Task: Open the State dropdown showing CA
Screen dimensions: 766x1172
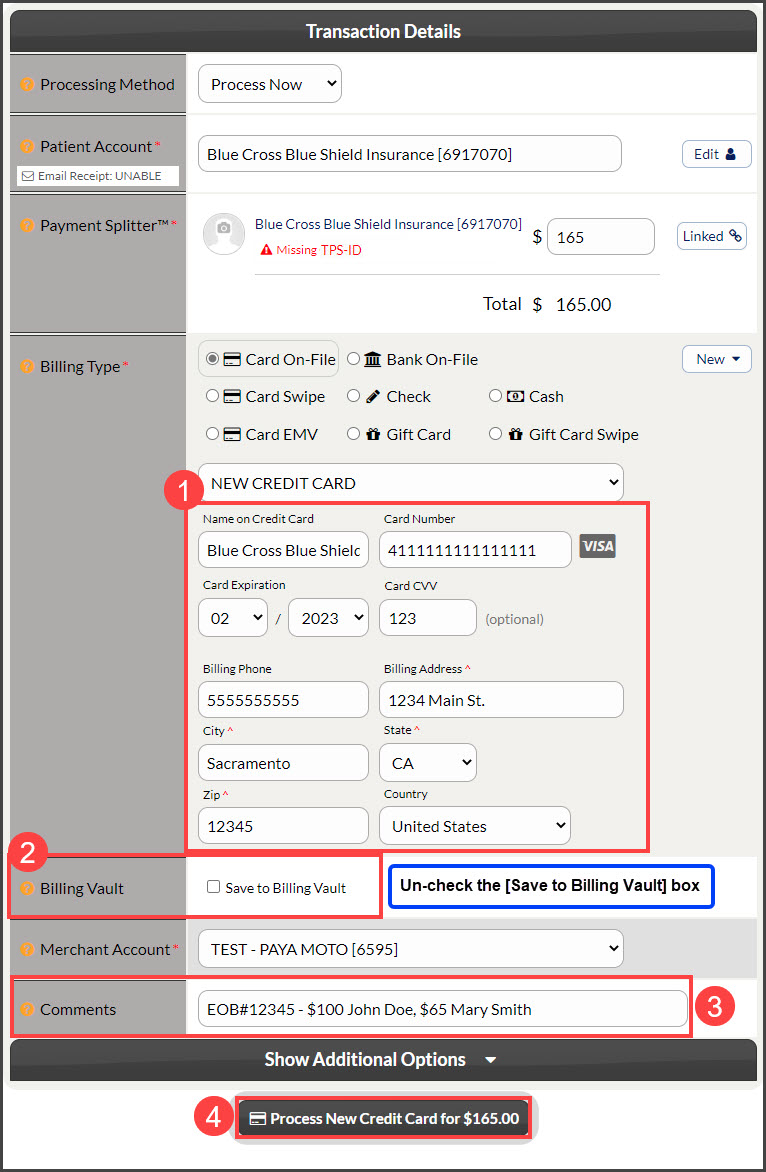Action: pyautogui.click(x=428, y=763)
